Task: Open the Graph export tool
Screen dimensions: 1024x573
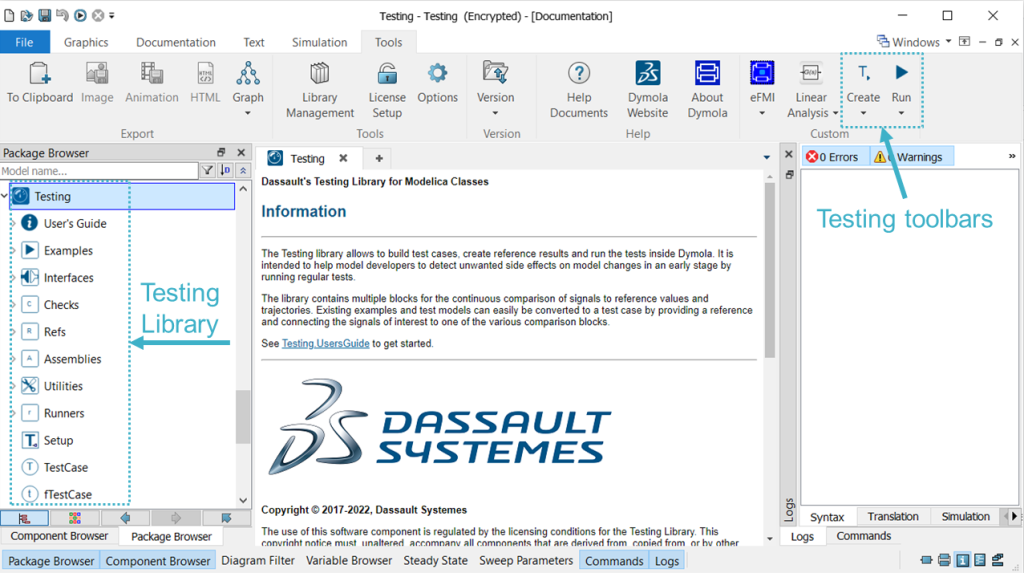Action: point(248,73)
